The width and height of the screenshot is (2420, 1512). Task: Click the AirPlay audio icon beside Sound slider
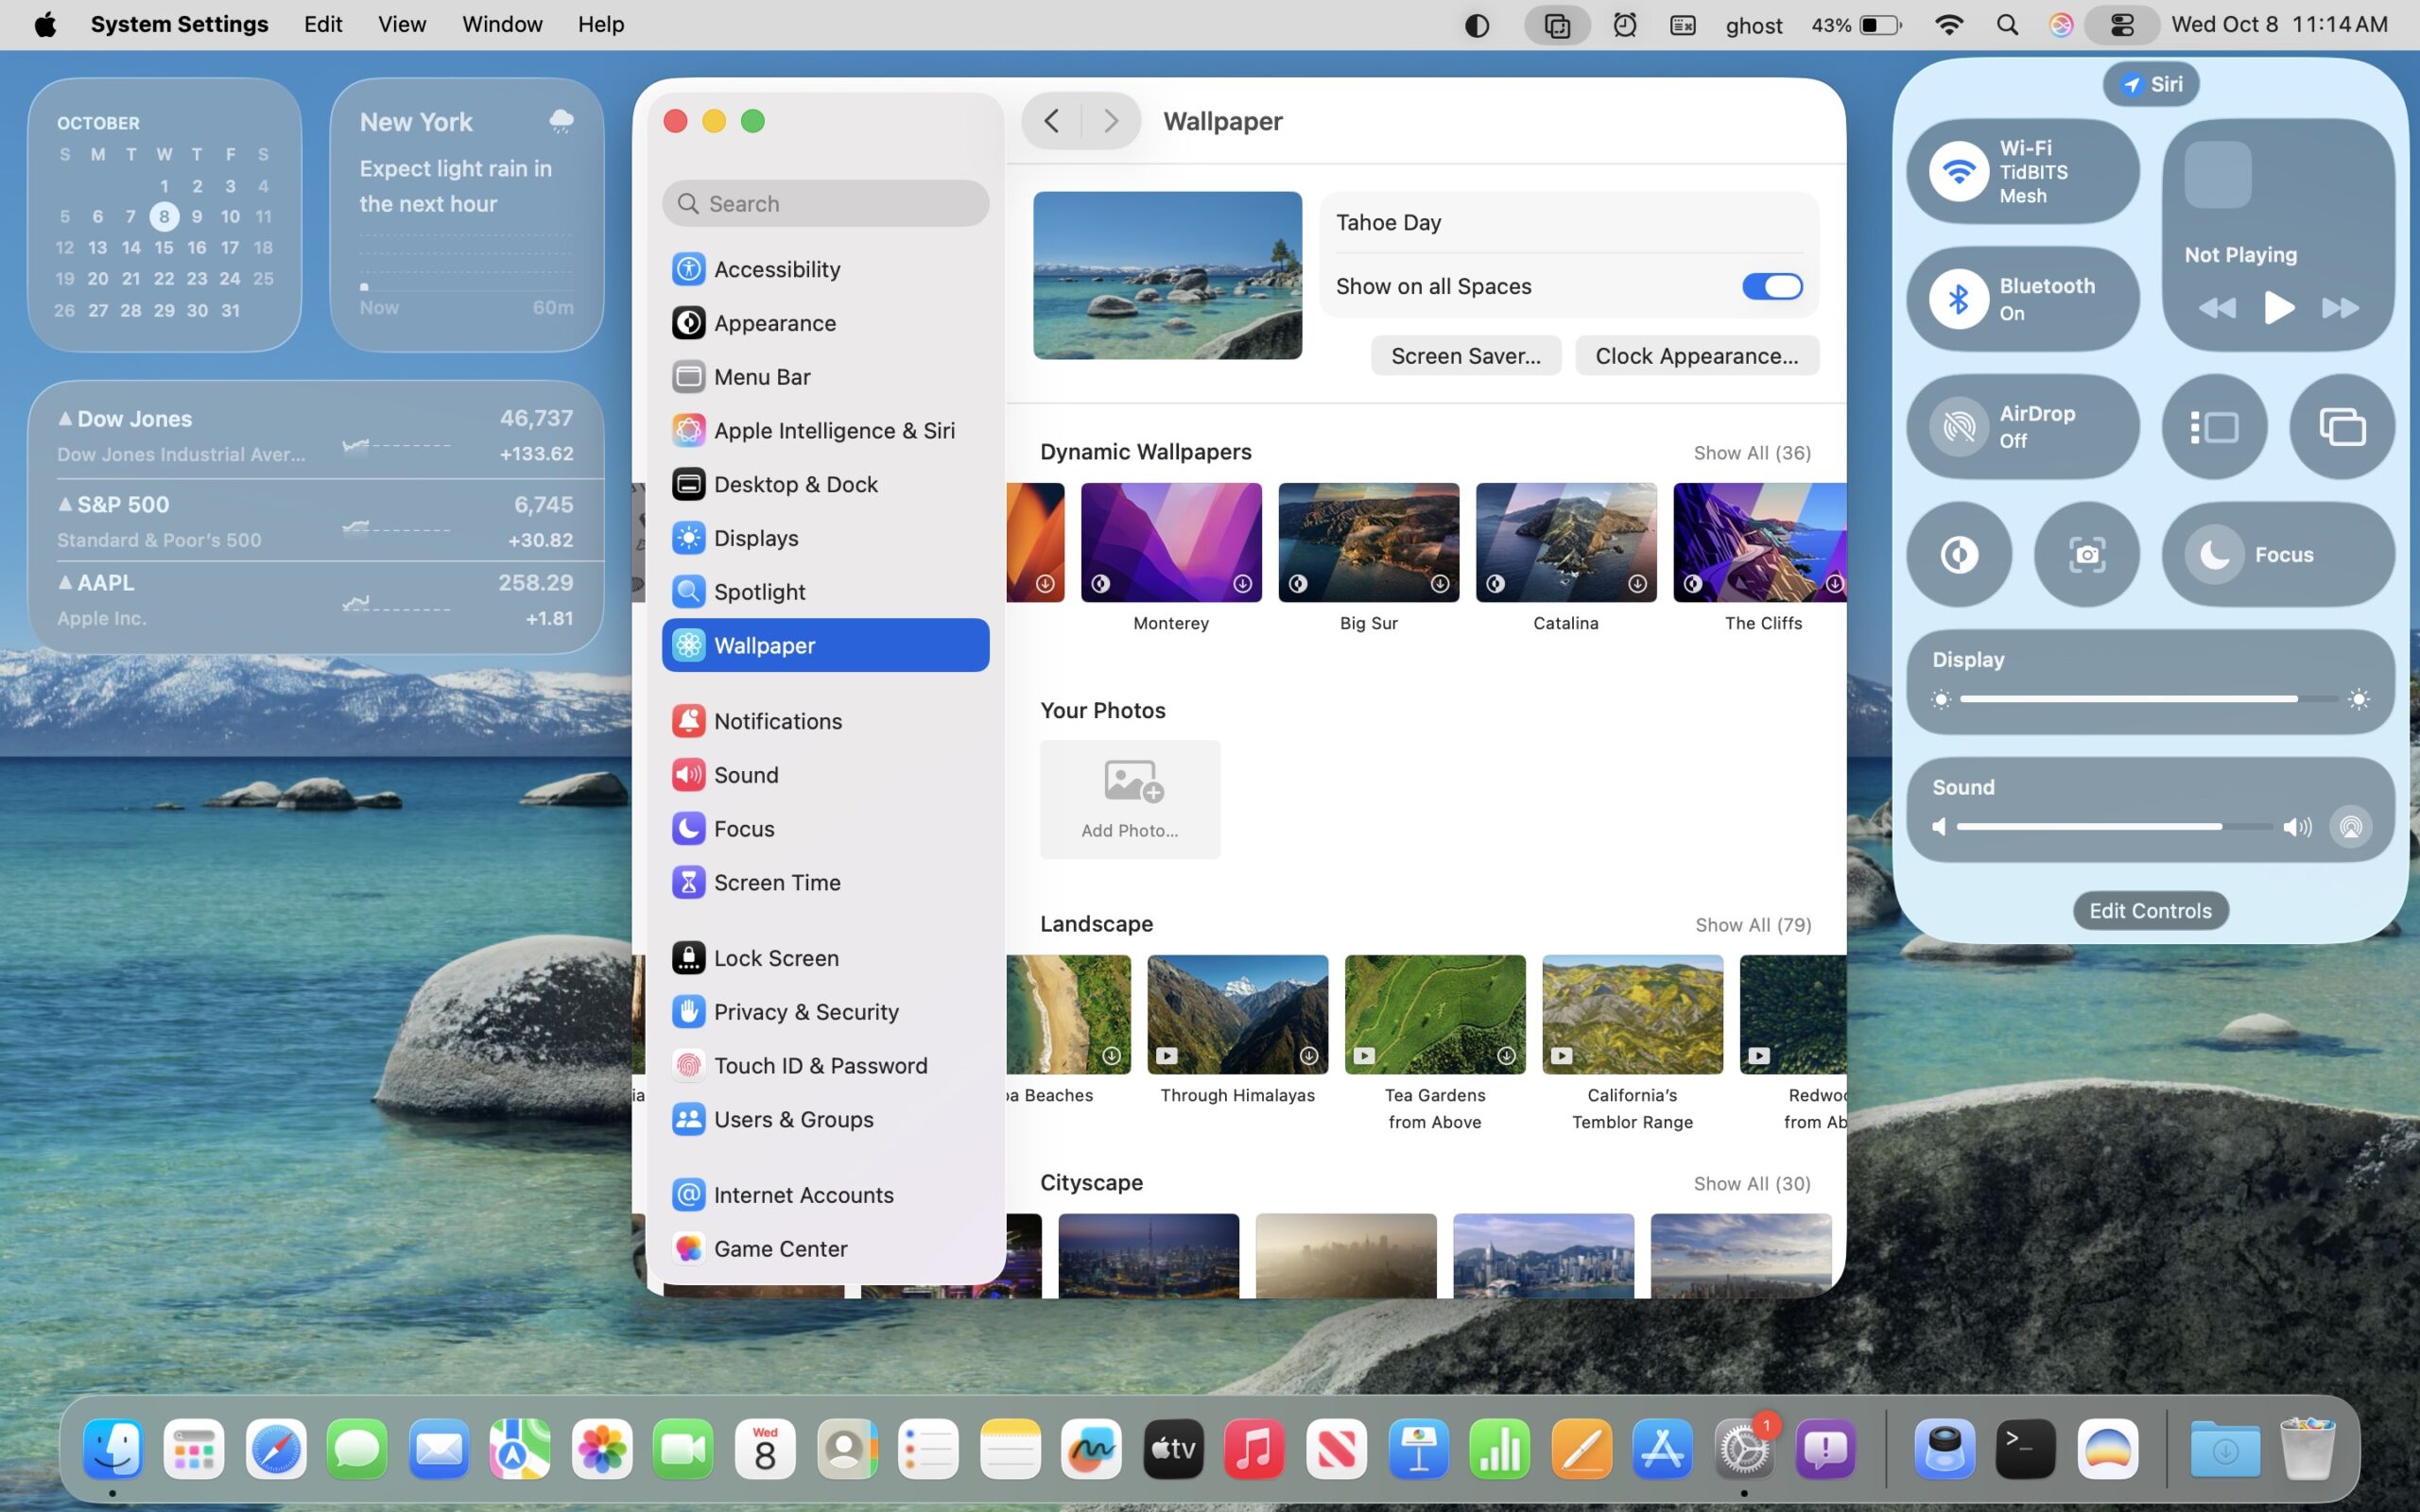coord(2350,827)
